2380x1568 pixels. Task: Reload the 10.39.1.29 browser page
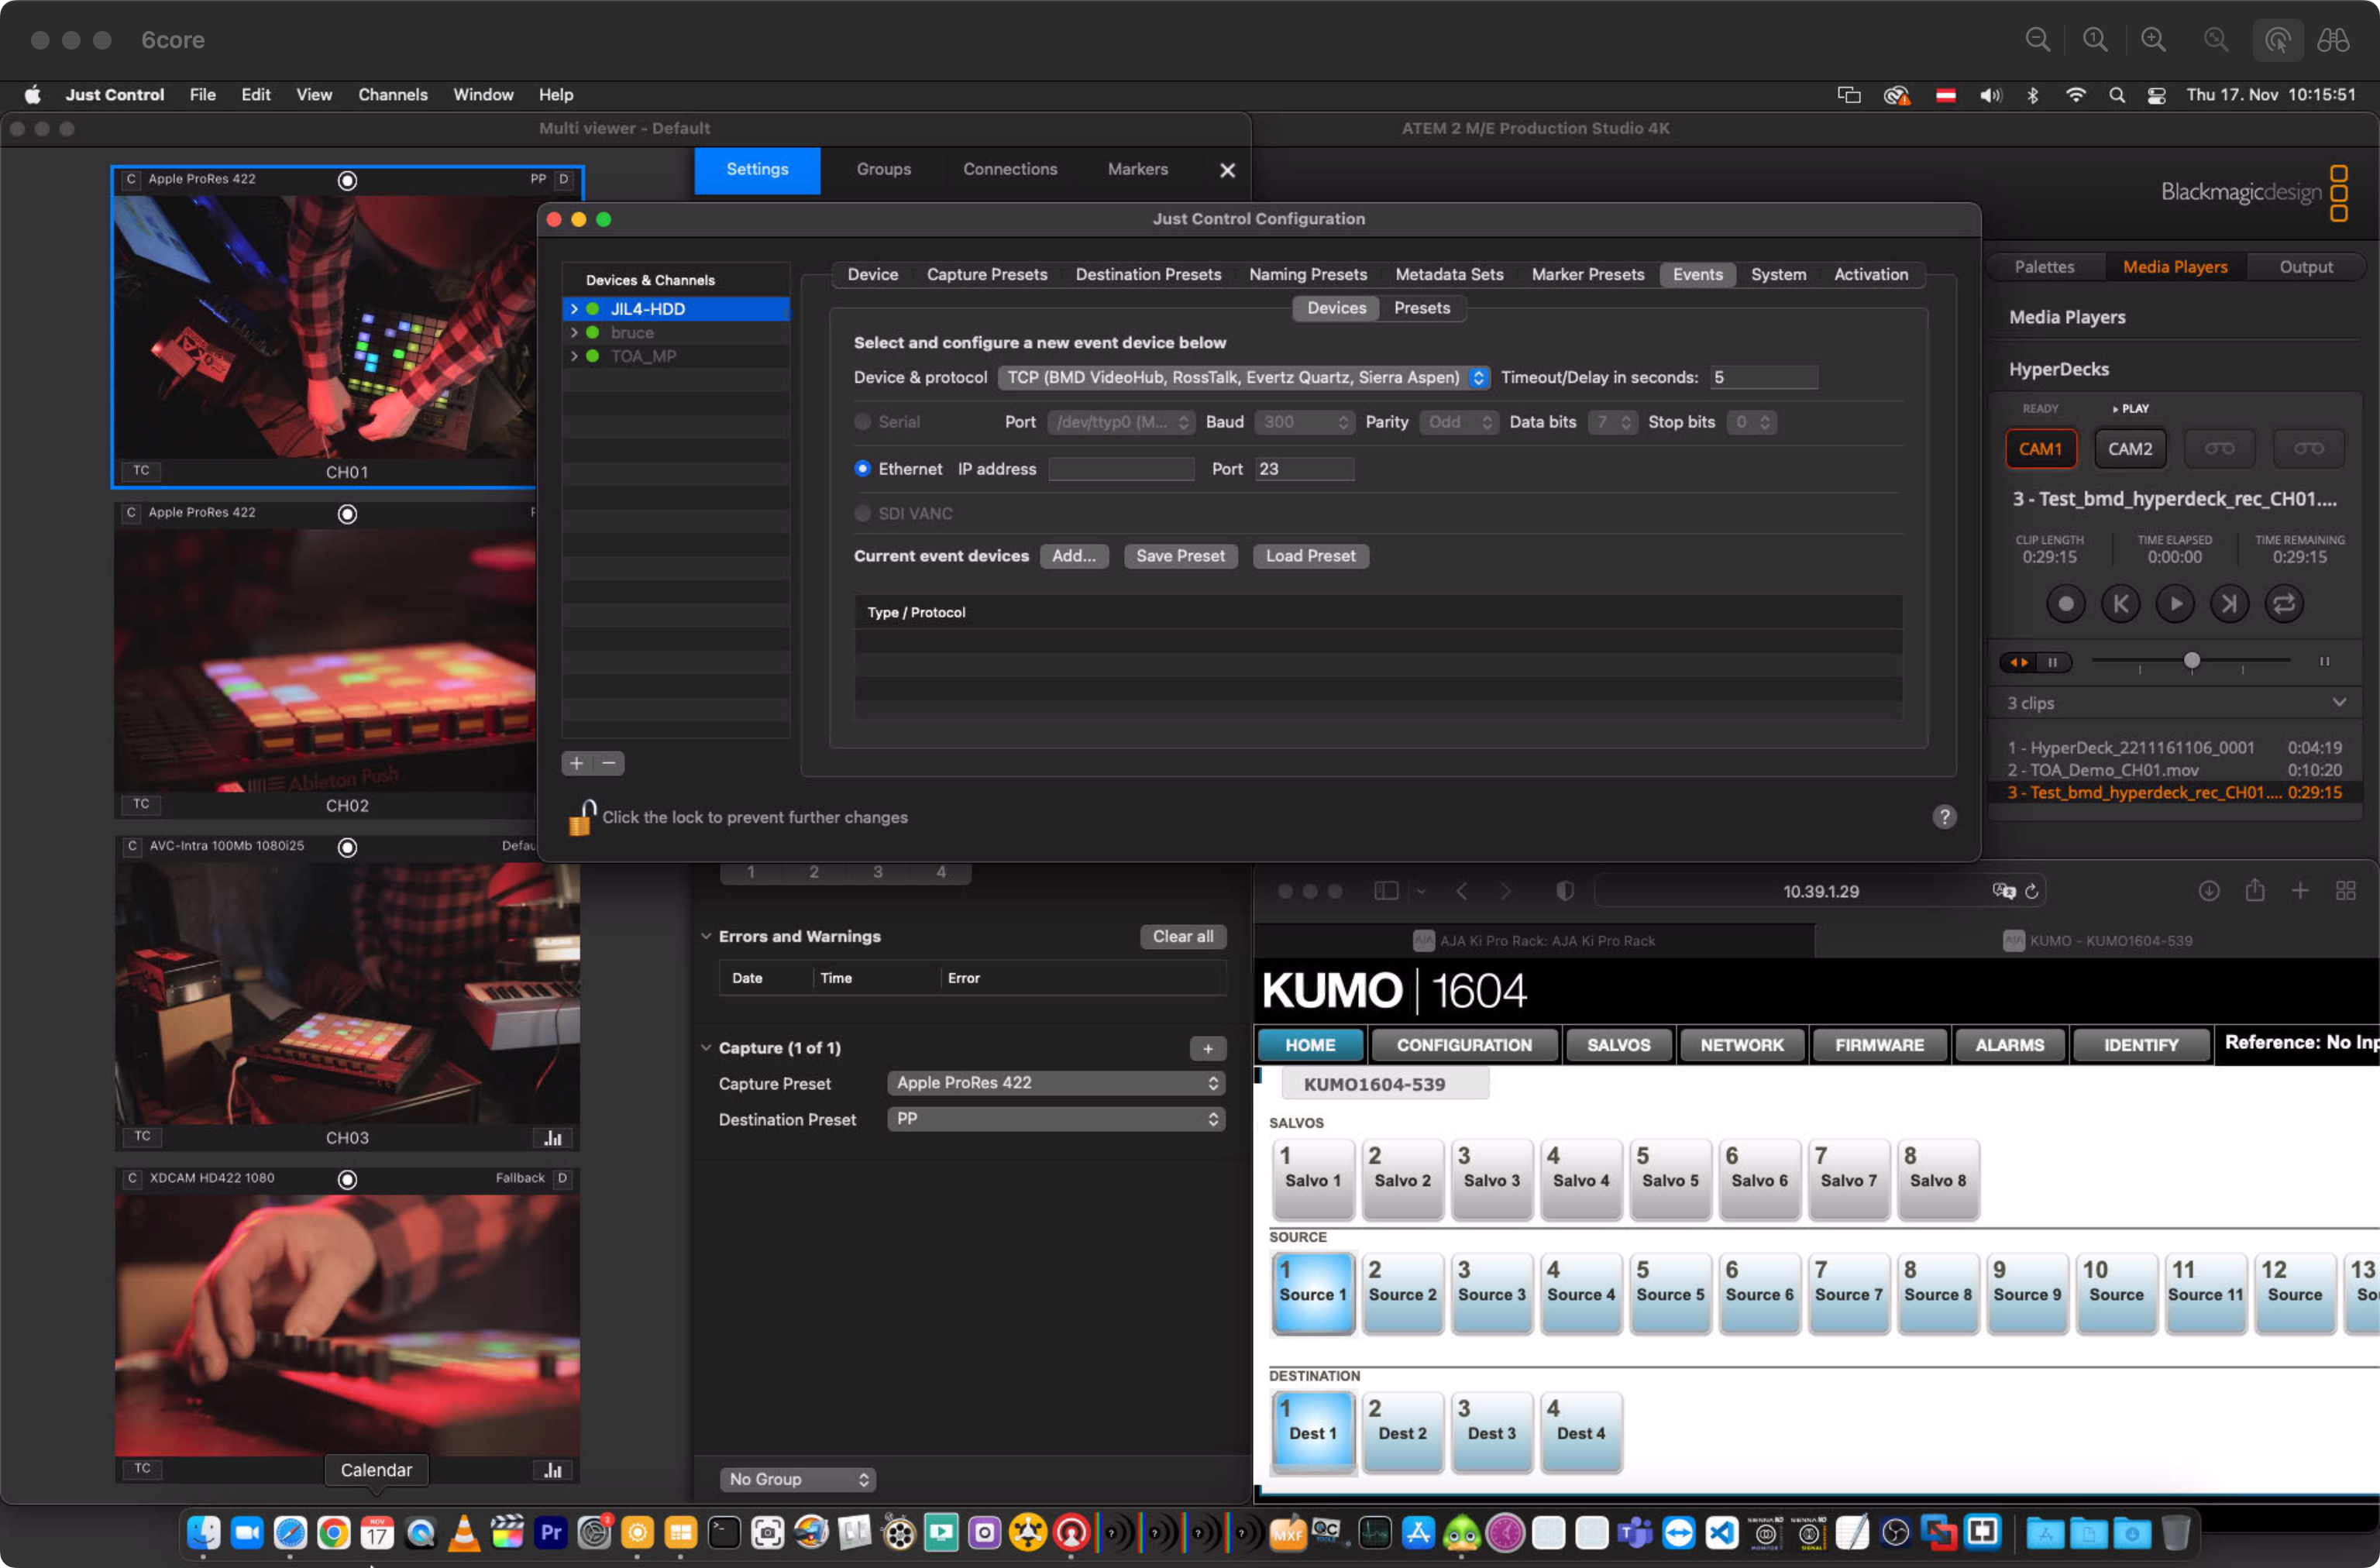coord(2031,891)
